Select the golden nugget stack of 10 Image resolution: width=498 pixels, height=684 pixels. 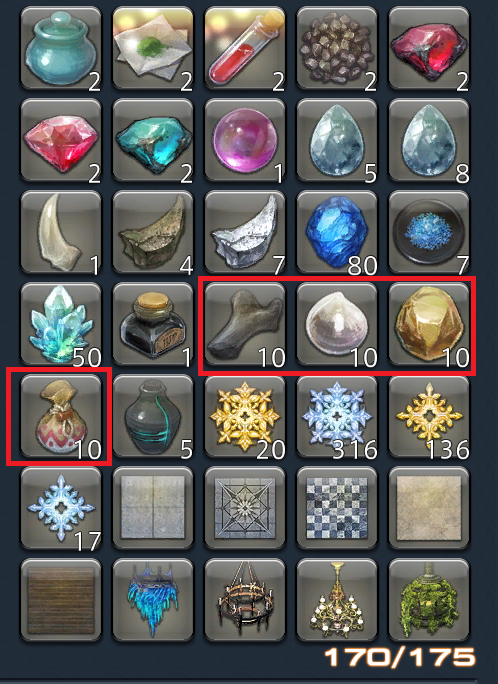click(x=429, y=324)
